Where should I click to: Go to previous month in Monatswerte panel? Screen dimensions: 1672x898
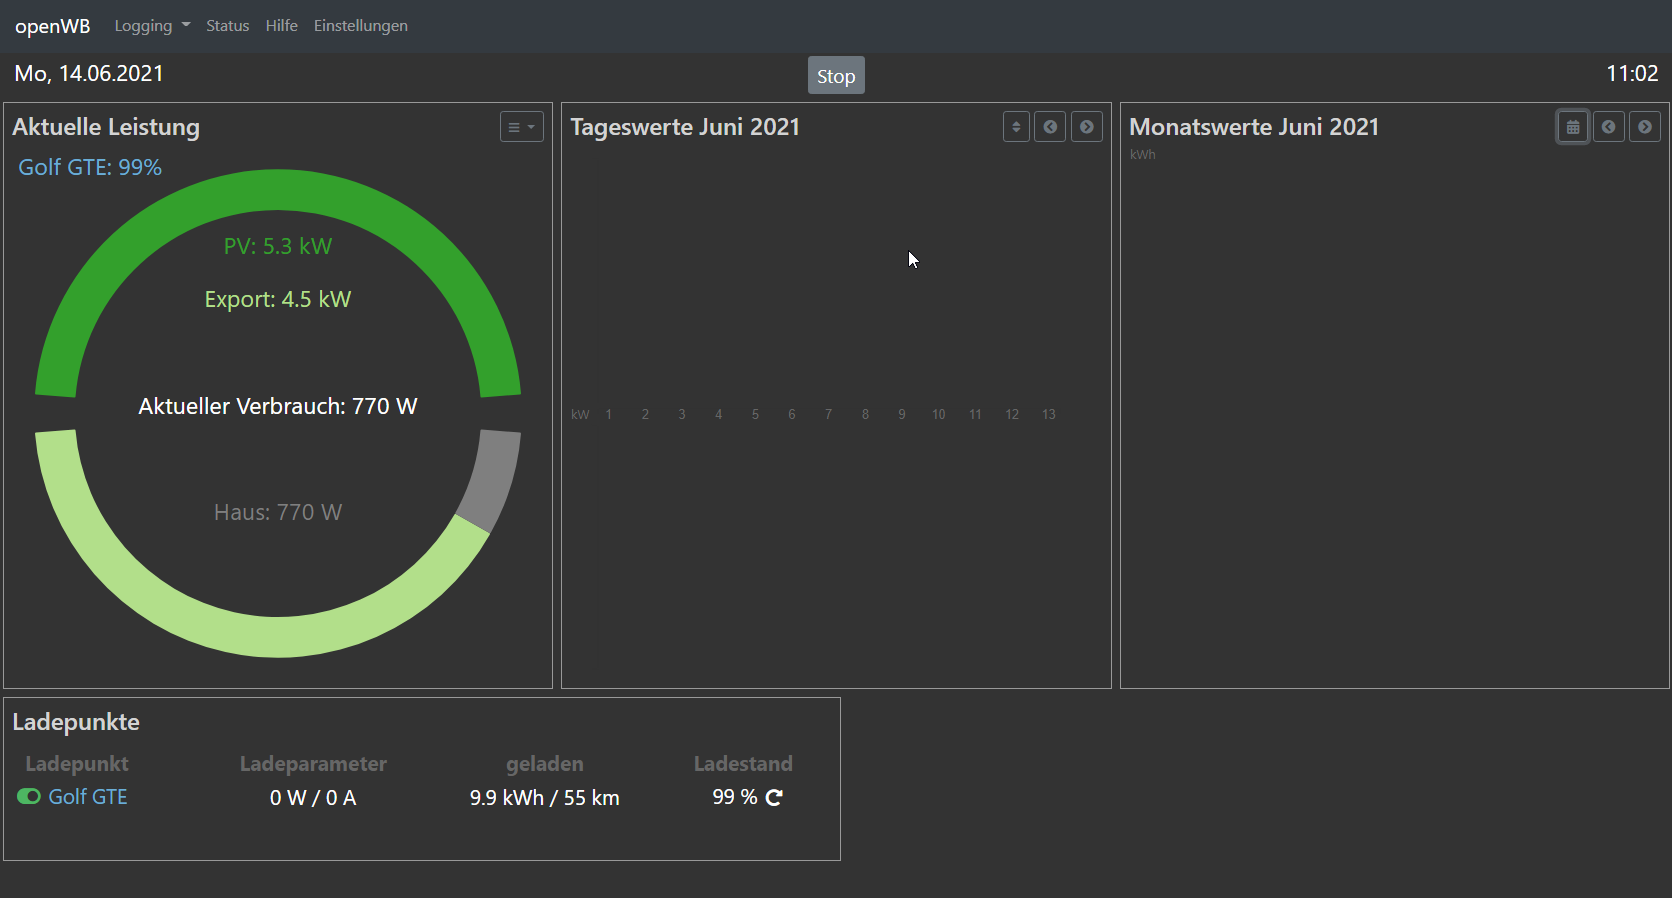coord(1609,127)
